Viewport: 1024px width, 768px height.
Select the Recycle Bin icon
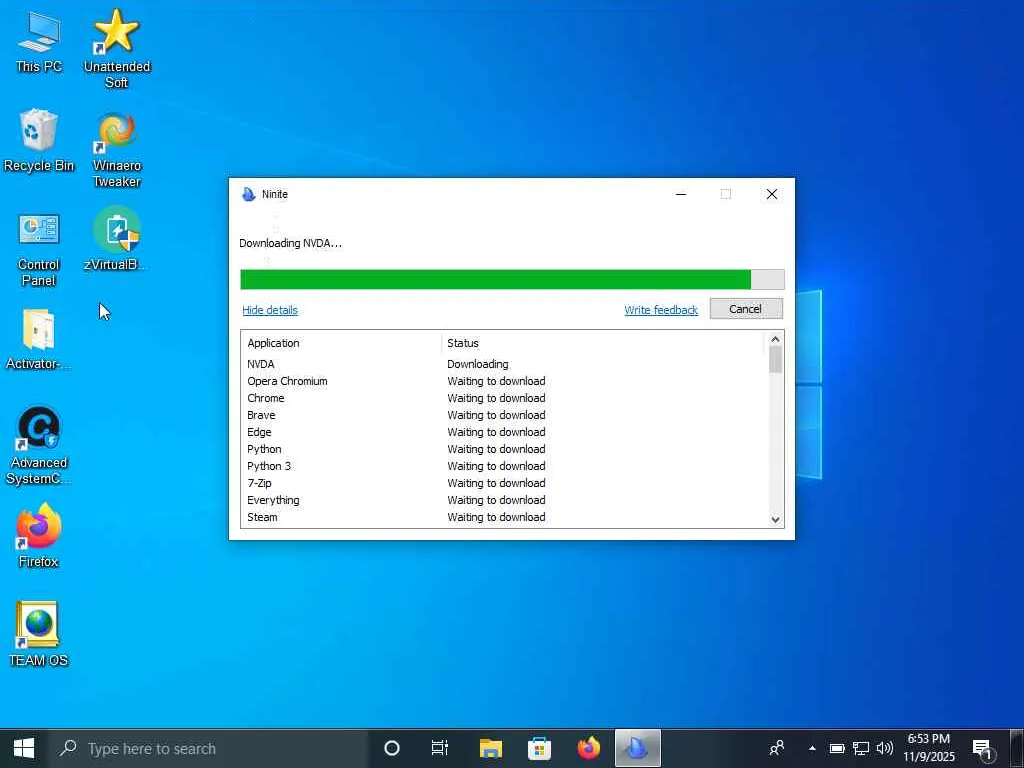pos(39,140)
